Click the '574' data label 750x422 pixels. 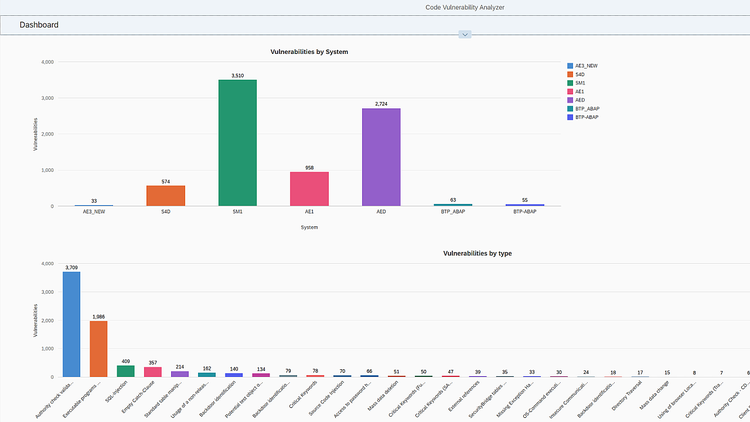(x=166, y=182)
